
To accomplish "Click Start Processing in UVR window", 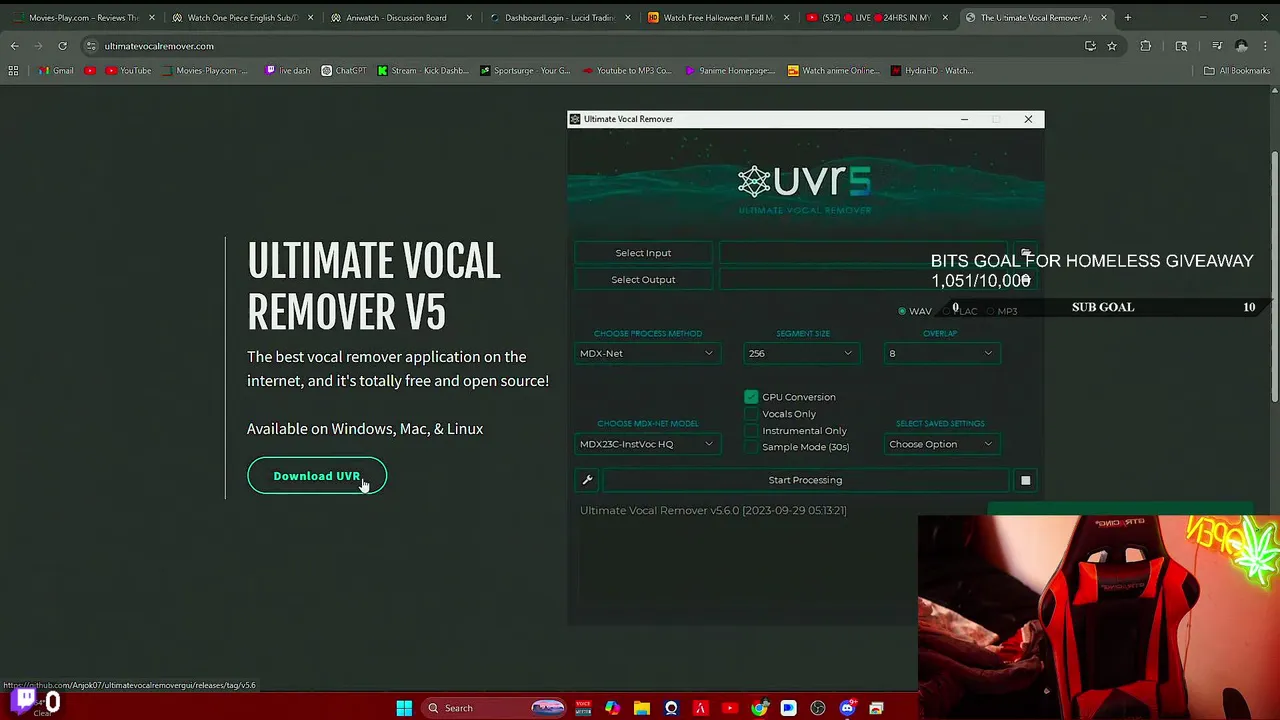I will point(805,480).
